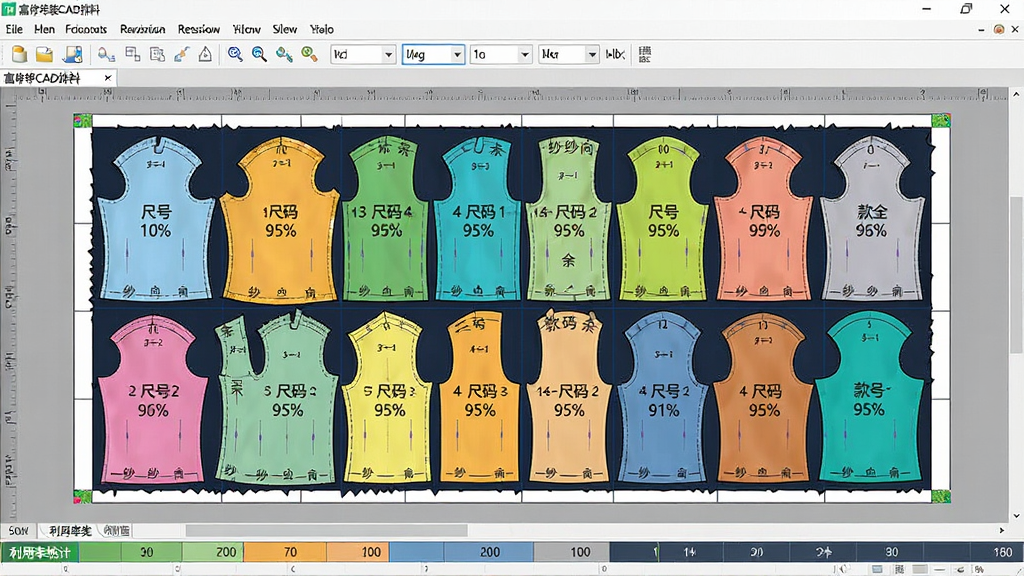Click the light green "200" legend swatch
The image size is (1024, 576).
(213, 552)
